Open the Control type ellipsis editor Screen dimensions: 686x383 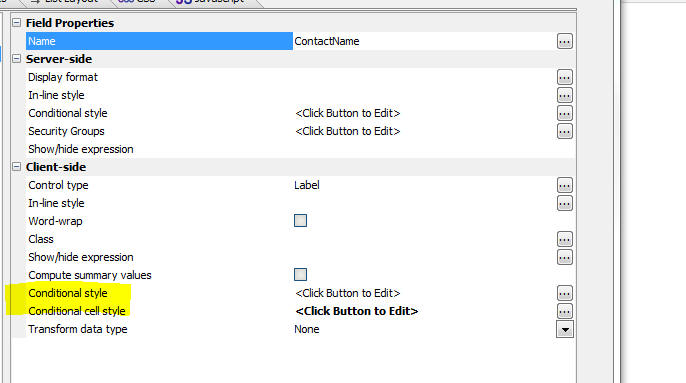(x=564, y=185)
